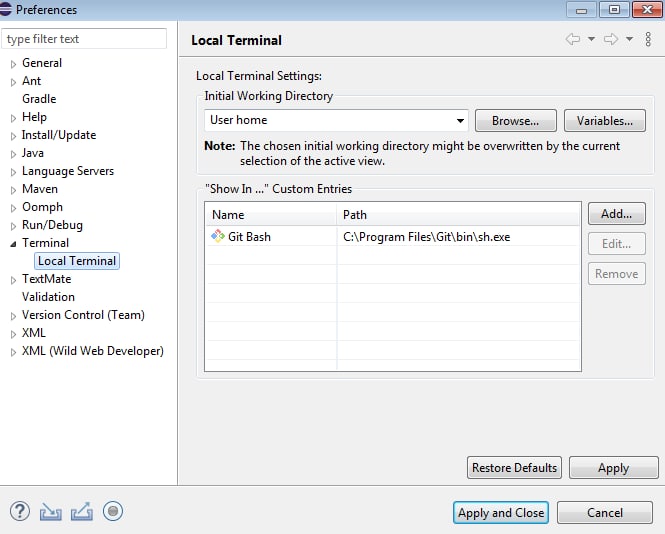Collapse the Terminal tree node

click(13, 244)
